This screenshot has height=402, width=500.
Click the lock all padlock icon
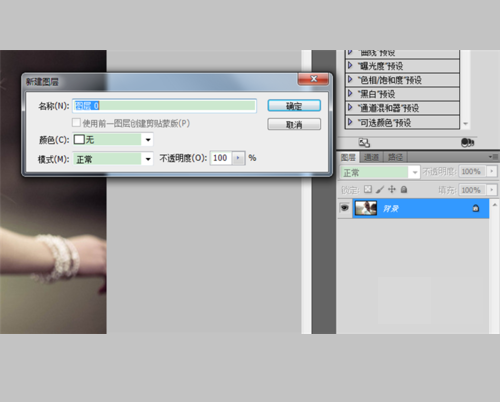[404, 190]
